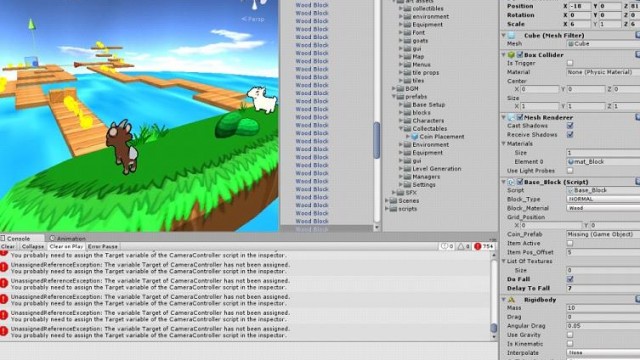
Task: Toggle the Box Collider enabled checkbox
Action: (520, 55)
